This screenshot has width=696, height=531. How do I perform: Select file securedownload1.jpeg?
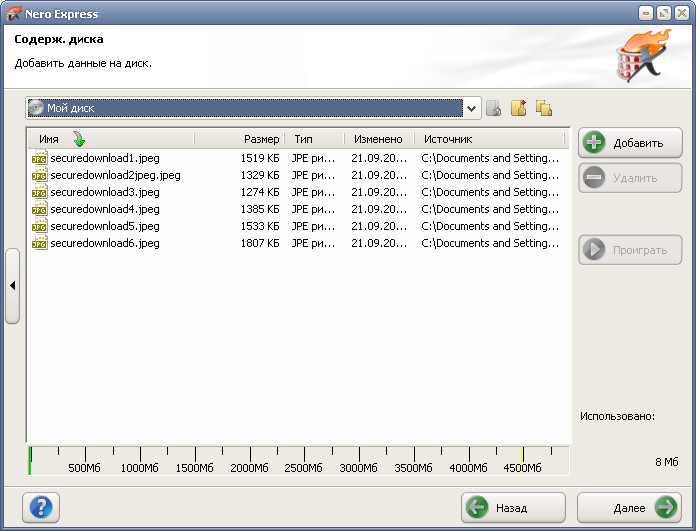pos(105,158)
